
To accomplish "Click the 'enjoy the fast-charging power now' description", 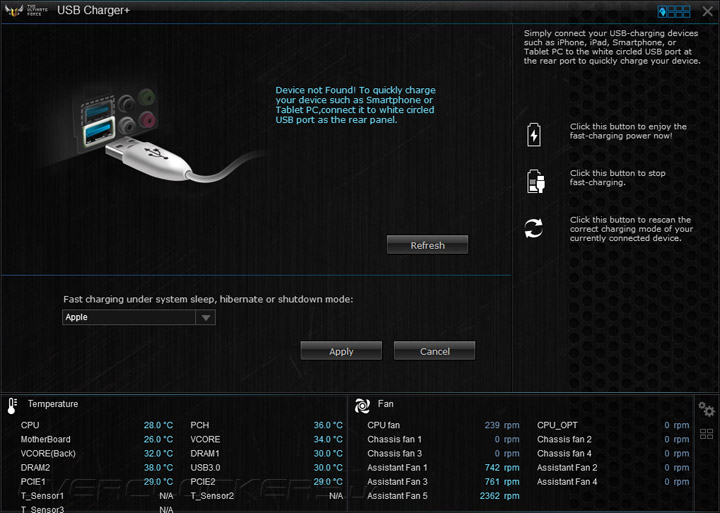I will (628, 131).
